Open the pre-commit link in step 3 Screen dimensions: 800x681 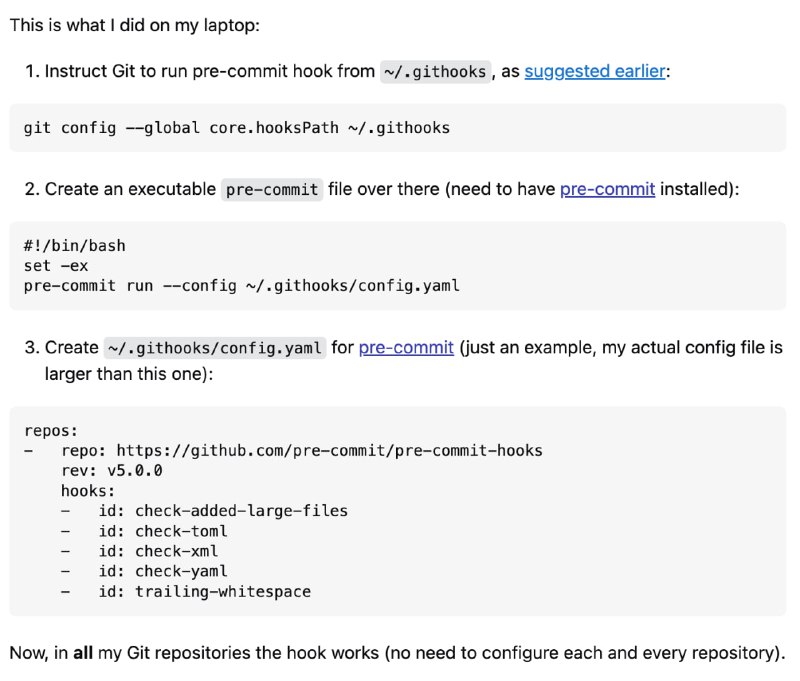click(x=406, y=347)
